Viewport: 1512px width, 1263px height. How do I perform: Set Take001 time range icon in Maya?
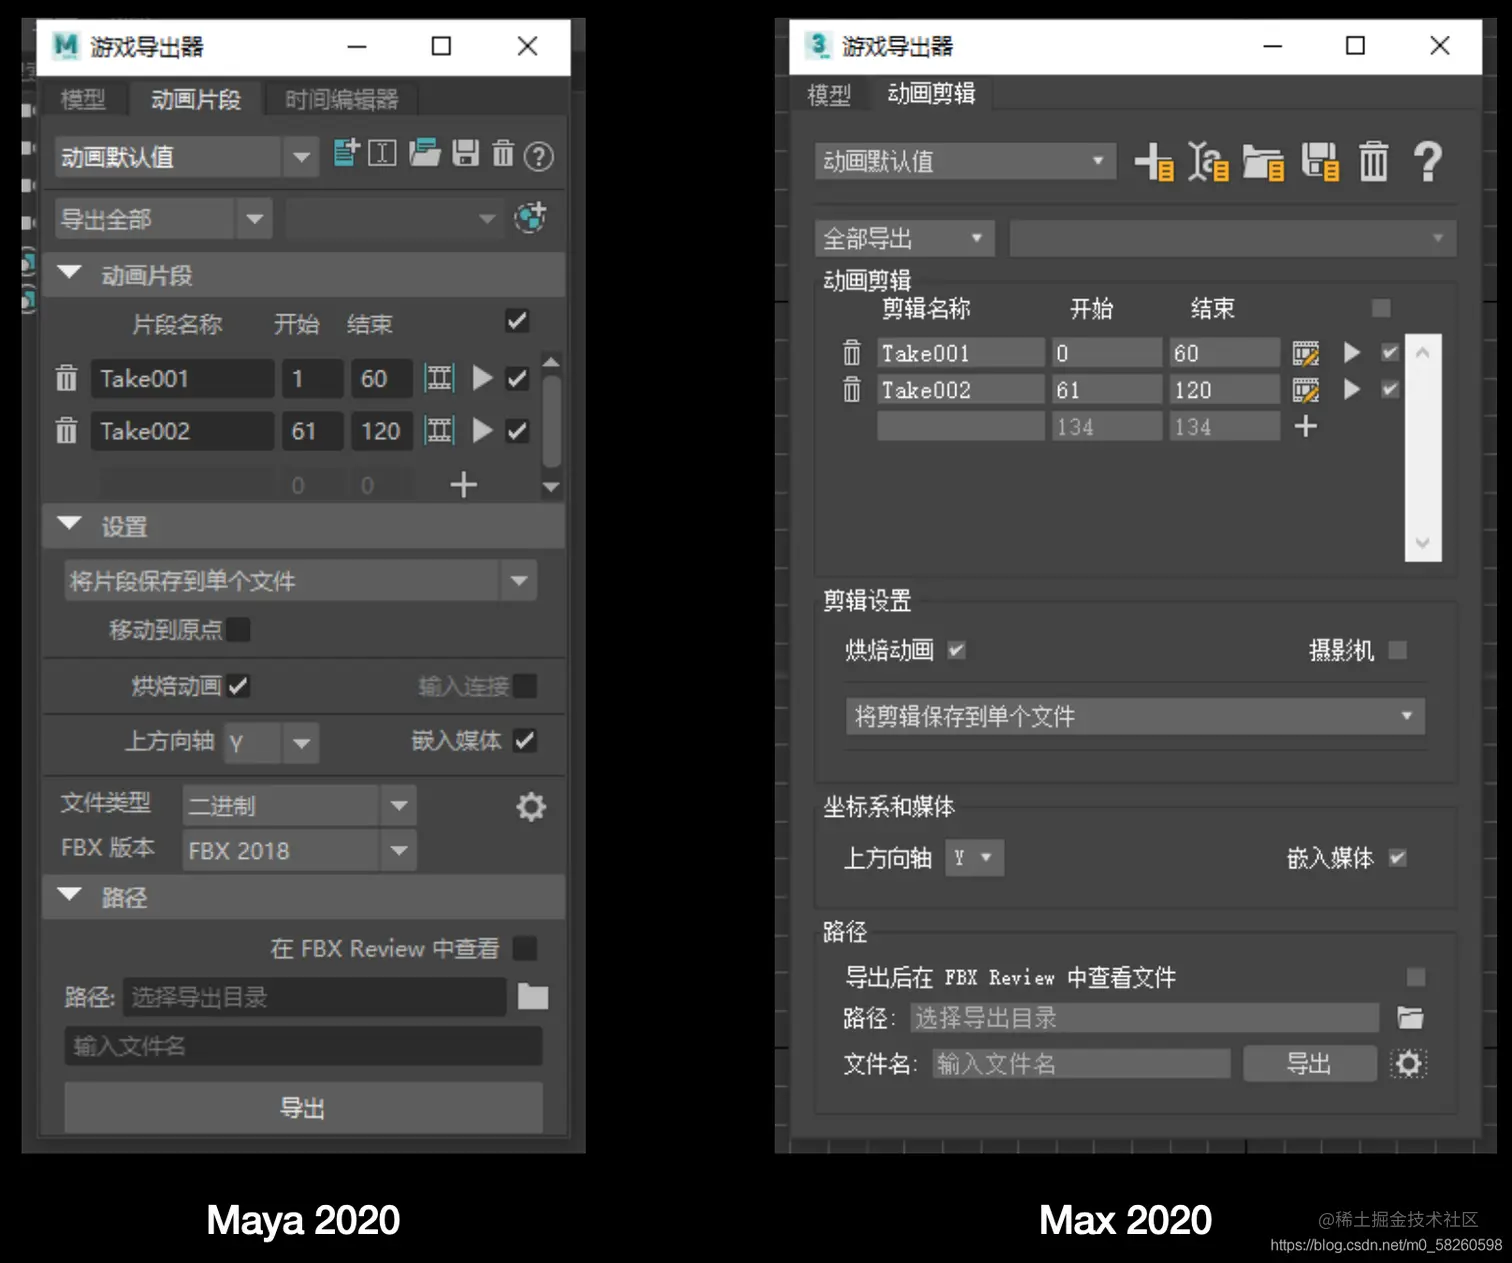tap(439, 378)
